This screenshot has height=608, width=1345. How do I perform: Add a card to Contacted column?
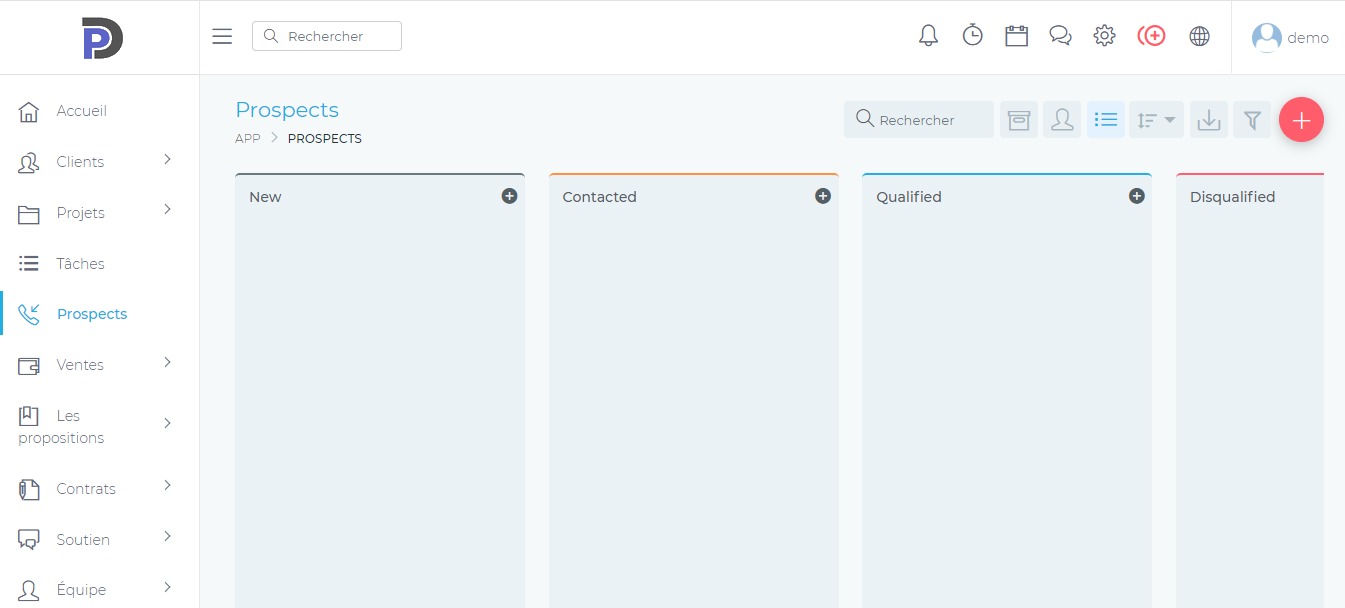[823, 196]
